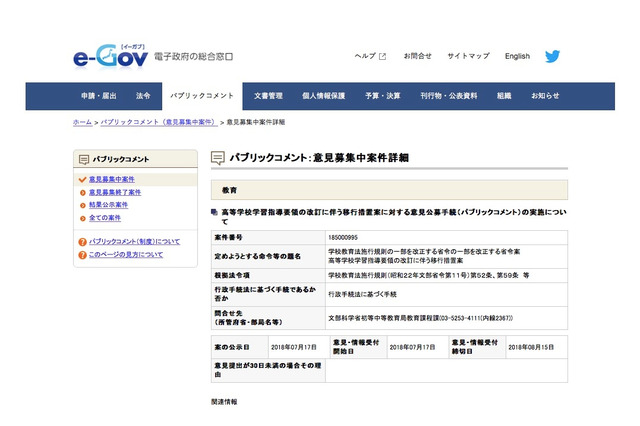
Task: Click the 行政手続法に基づく手続 value cell
Action: (447, 294)
